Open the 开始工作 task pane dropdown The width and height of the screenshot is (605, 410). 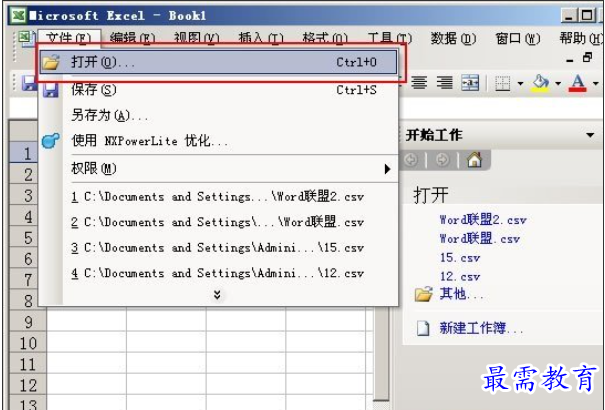(x=590, y=135)
